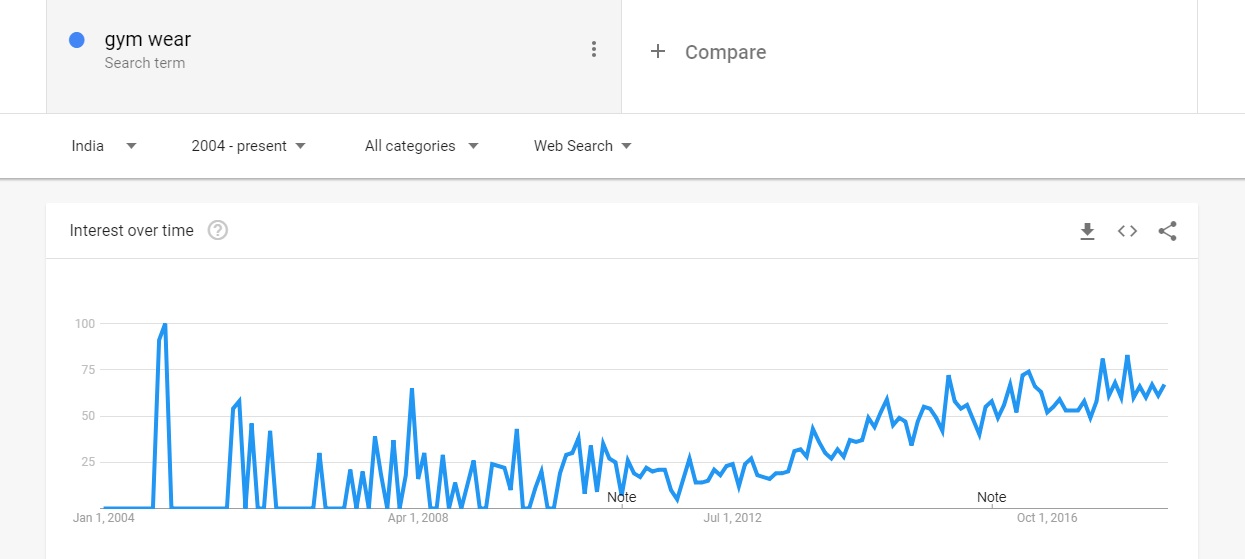The height and width of the screenshot is (559, 1245).
Task: Select the gym wear search term box
Action: (334, 56)
